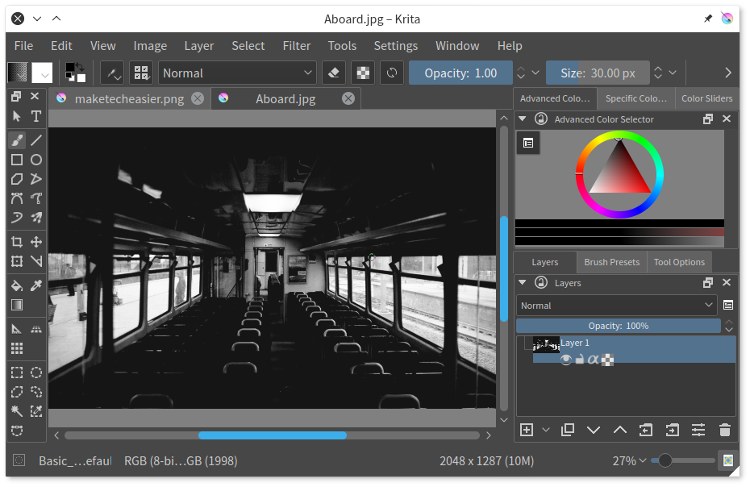
Task: Select the Color Picker eyedropper tool
Action: [x=36, y=286]
